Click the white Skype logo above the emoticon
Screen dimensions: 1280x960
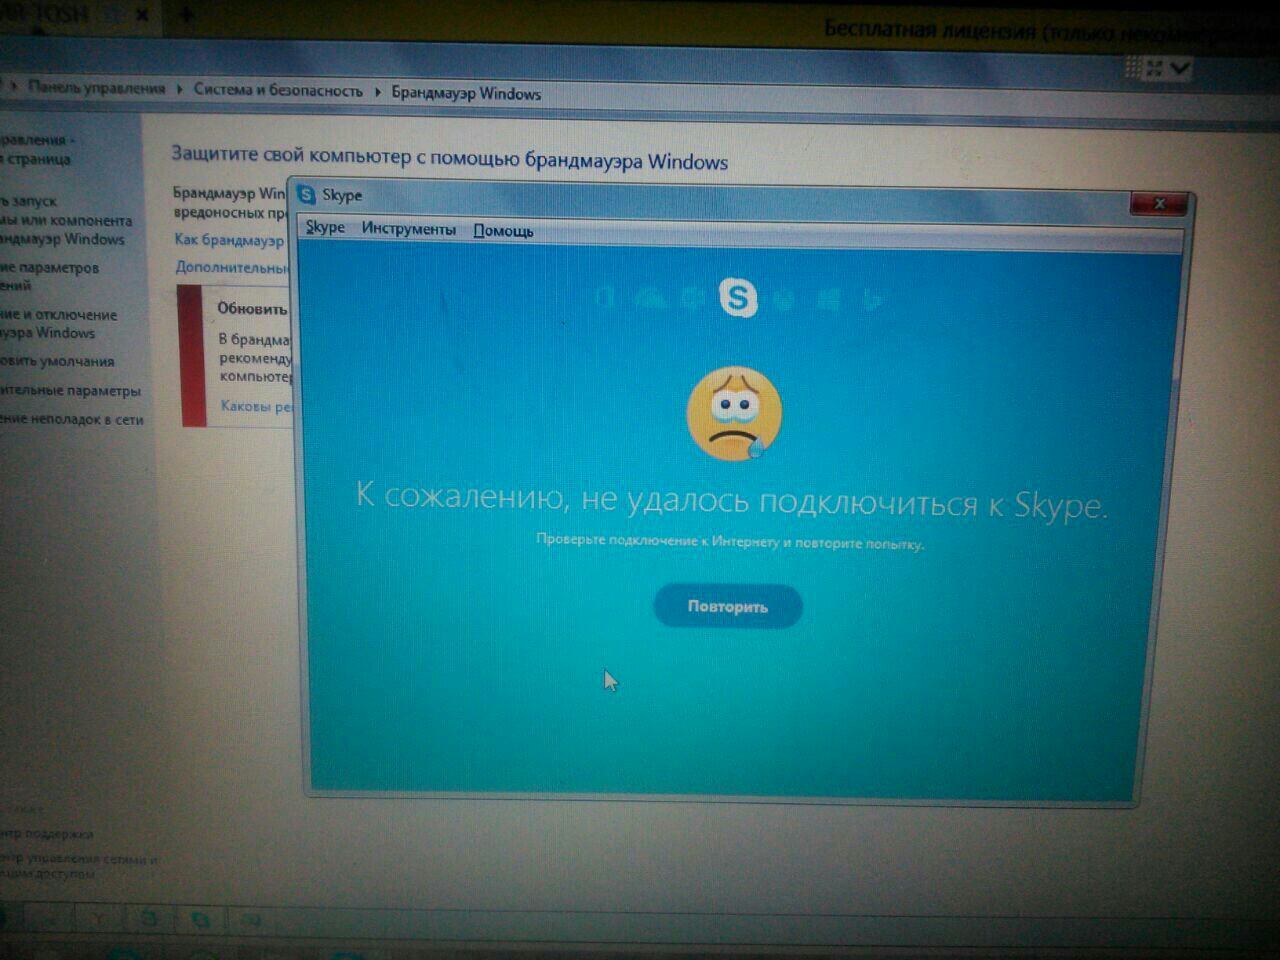(738, 296)
